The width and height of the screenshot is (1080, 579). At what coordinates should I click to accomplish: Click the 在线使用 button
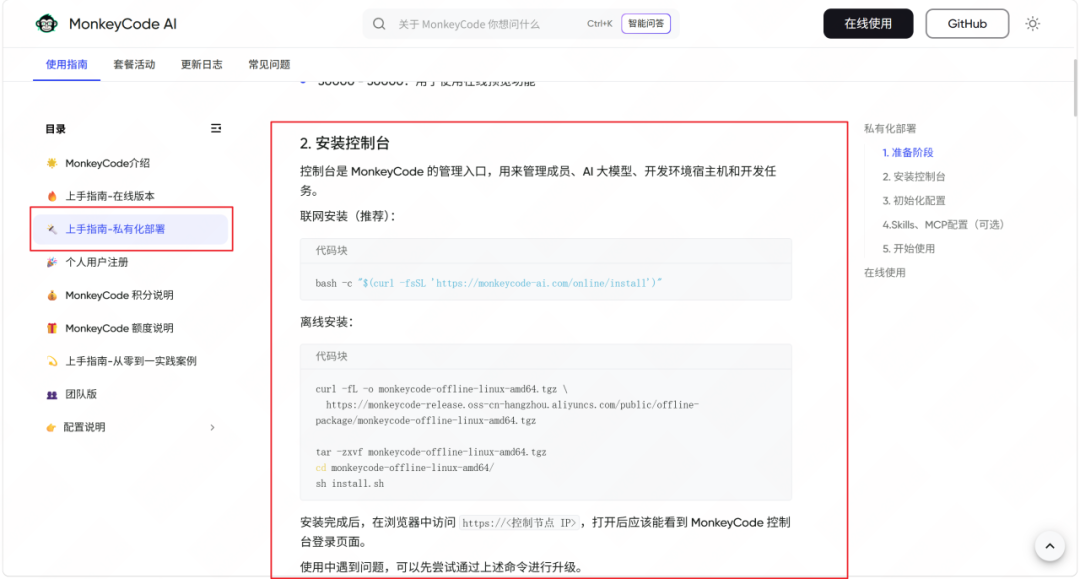pos(868,23)
